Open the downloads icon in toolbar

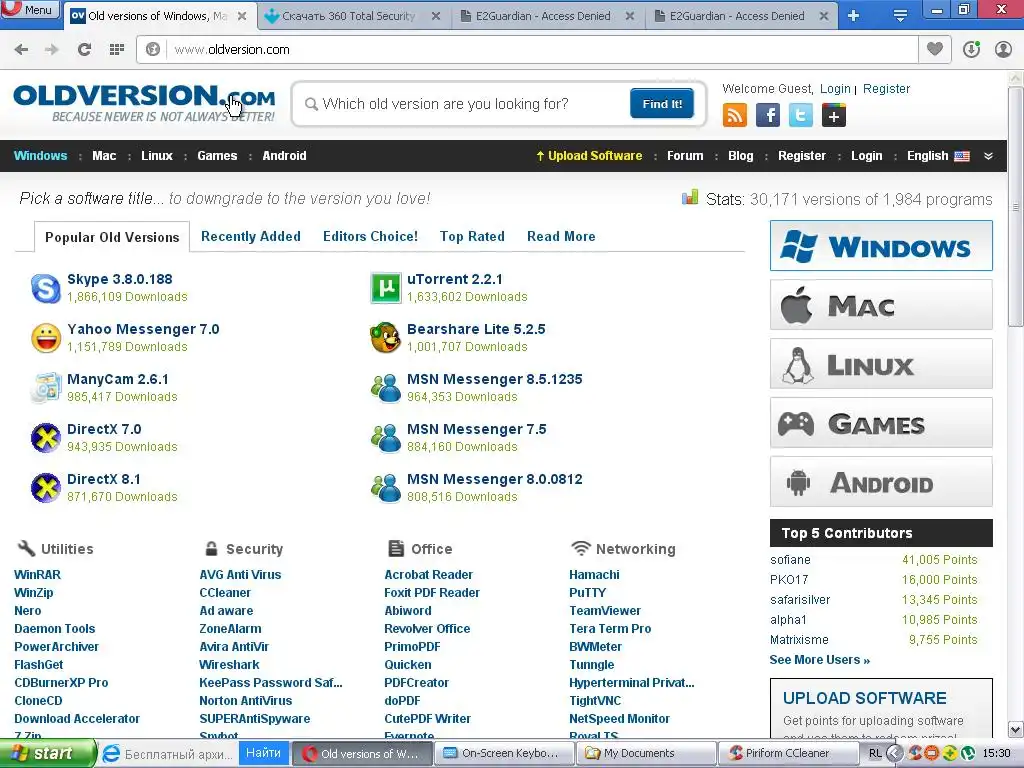pyautogui.click(x=972, y=49)
